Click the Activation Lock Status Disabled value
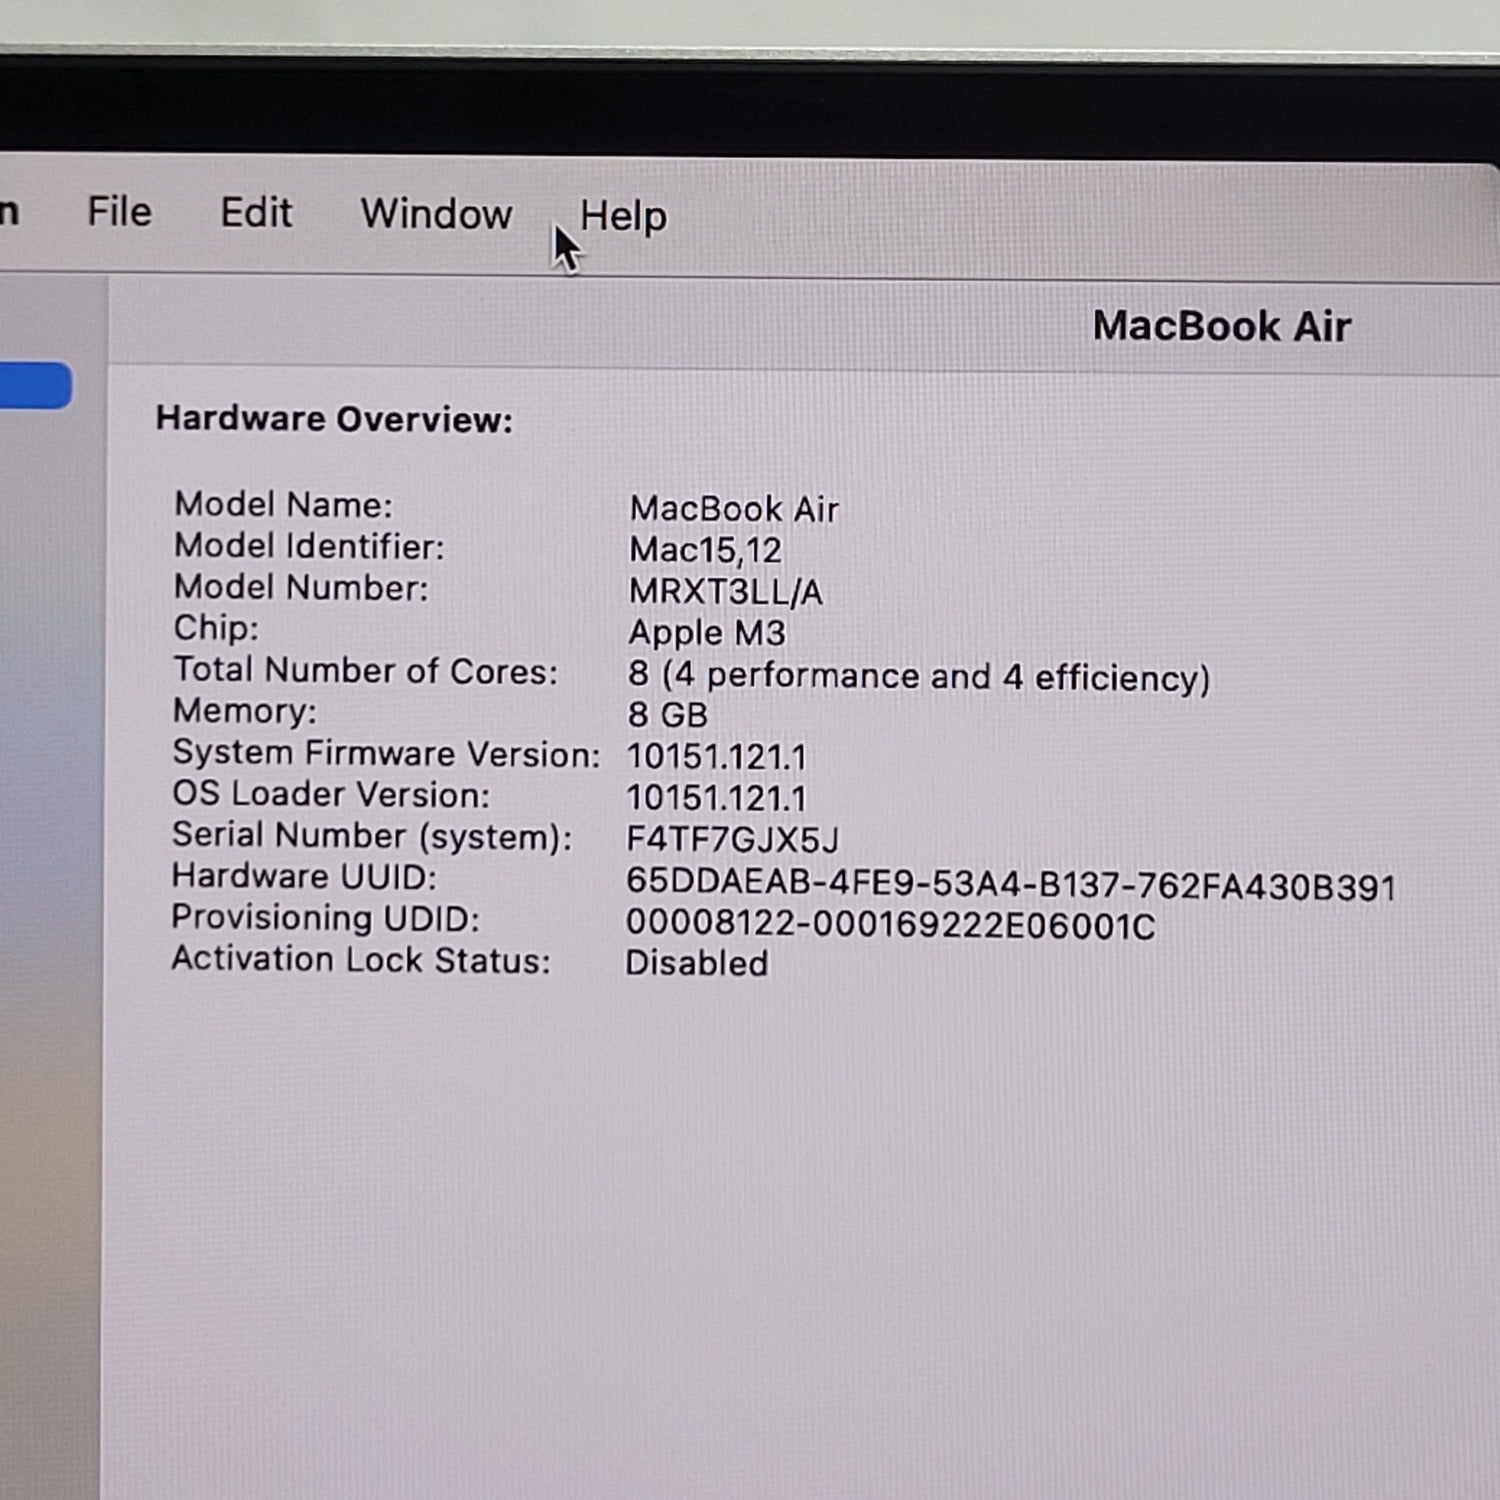Image resolution: width=1500 pixels, height=1500 pixels. [697, 963]
